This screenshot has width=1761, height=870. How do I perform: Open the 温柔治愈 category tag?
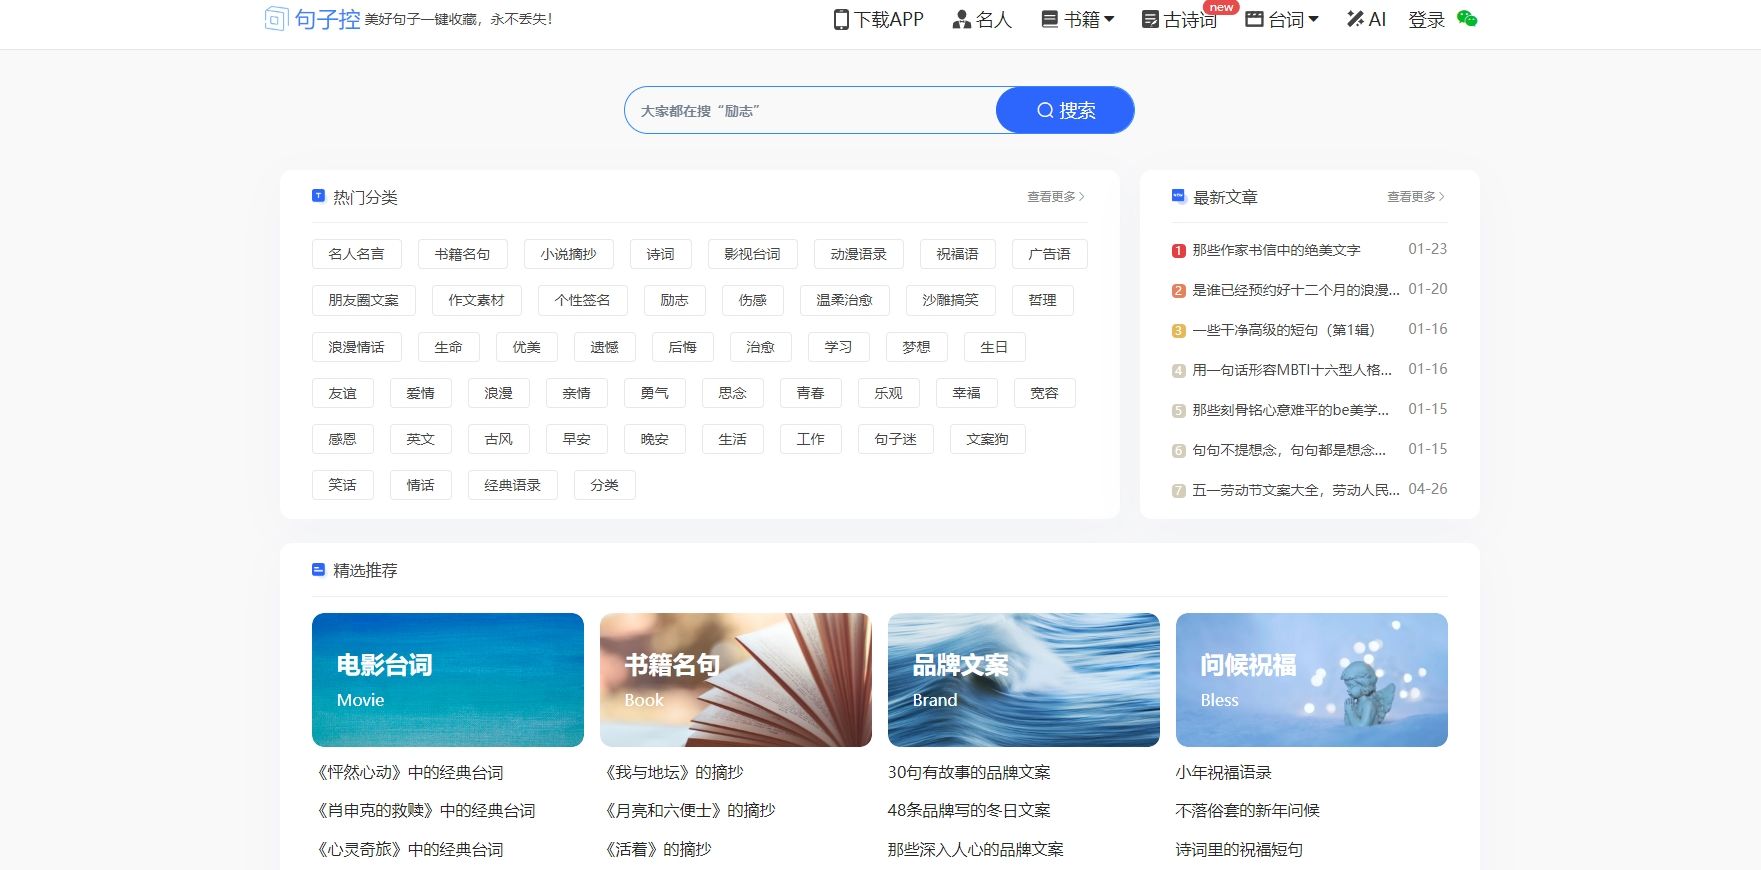coord(844,300)
